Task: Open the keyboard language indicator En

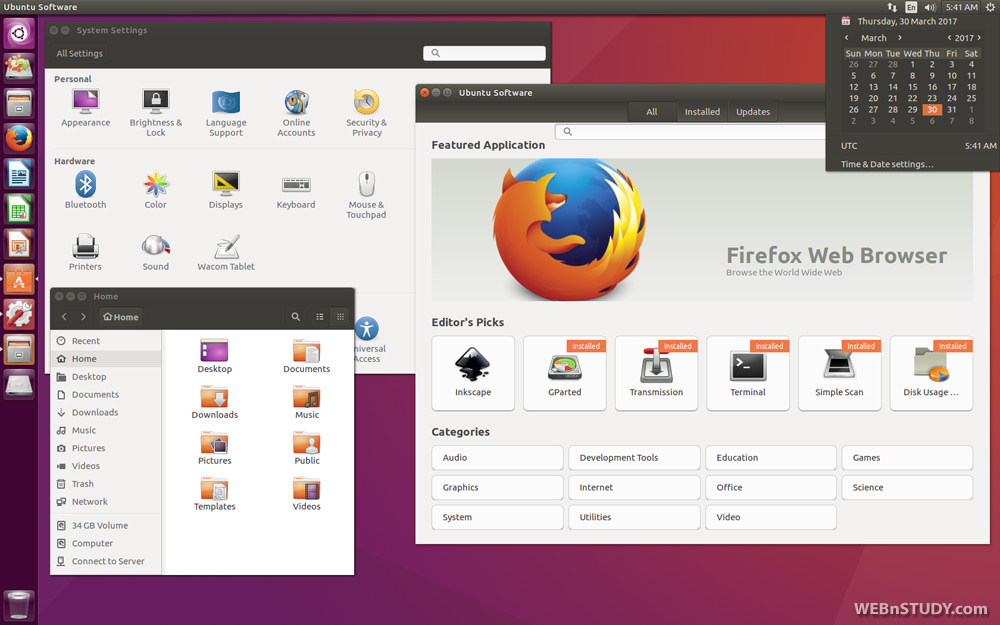Action: (911, 7)
